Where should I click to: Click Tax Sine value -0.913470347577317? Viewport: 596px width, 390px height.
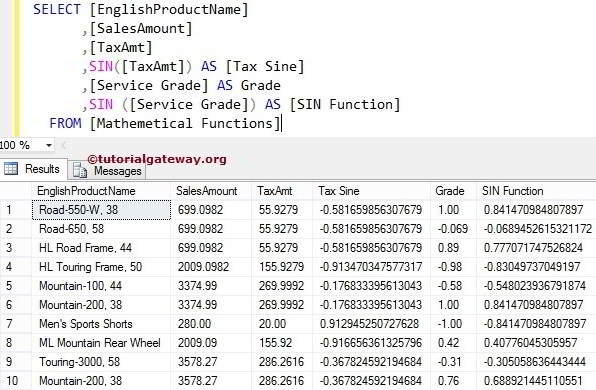(x=371, y=267)
